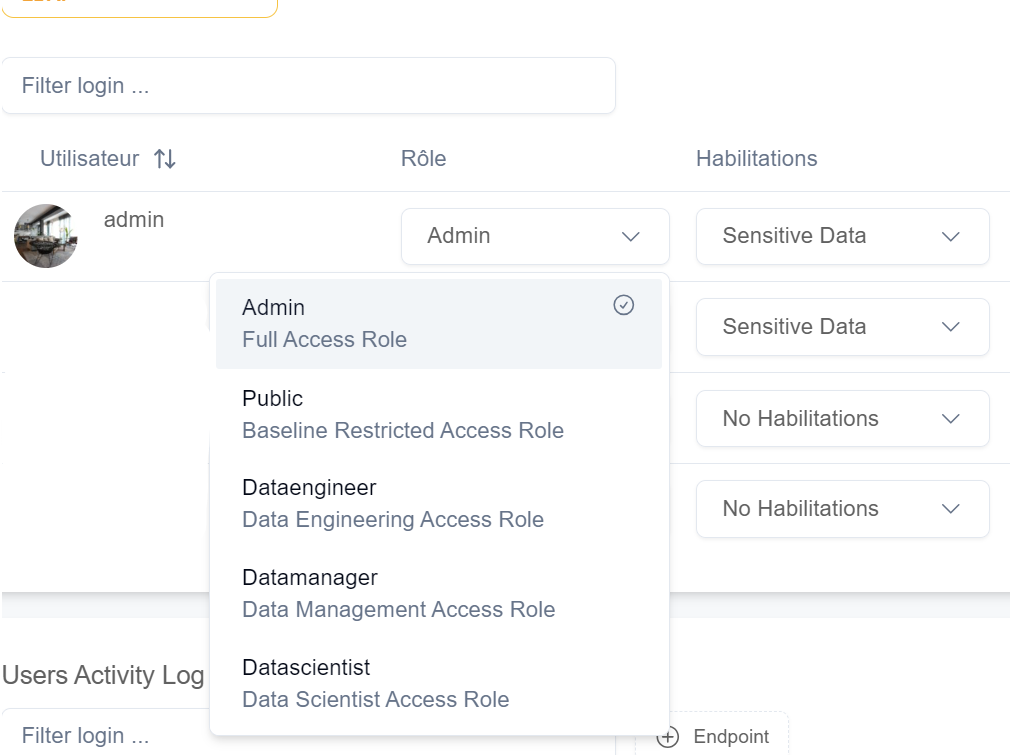Viewport: 1010px width, 756px height.
Task: Open the first No Habilitations dropdown
Action: point(842,418)
